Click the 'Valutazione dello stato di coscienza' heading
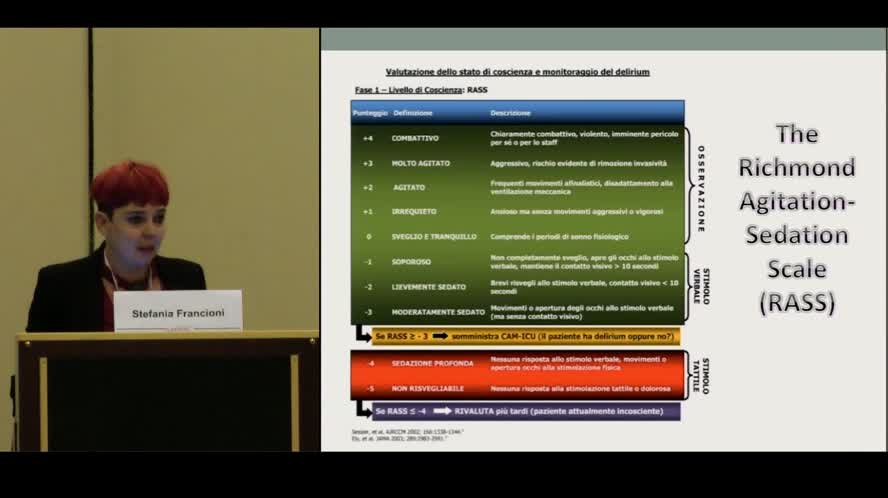888x498 pixels. tap(517, 72)
